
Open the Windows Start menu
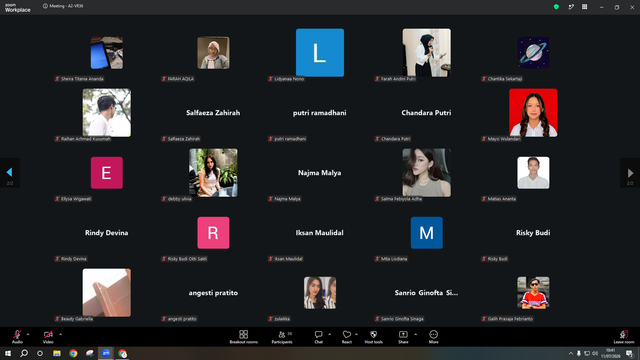pos(8,353)
